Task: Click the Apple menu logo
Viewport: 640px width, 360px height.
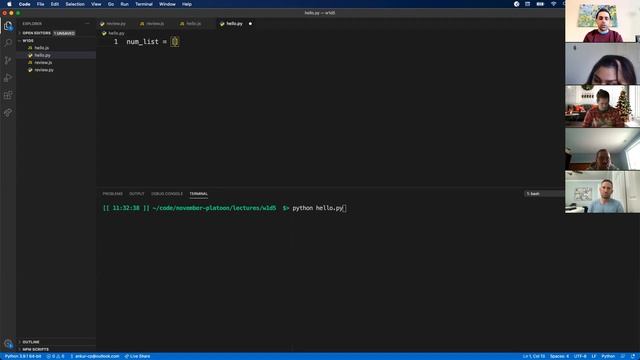Action: tap(9, 4)
